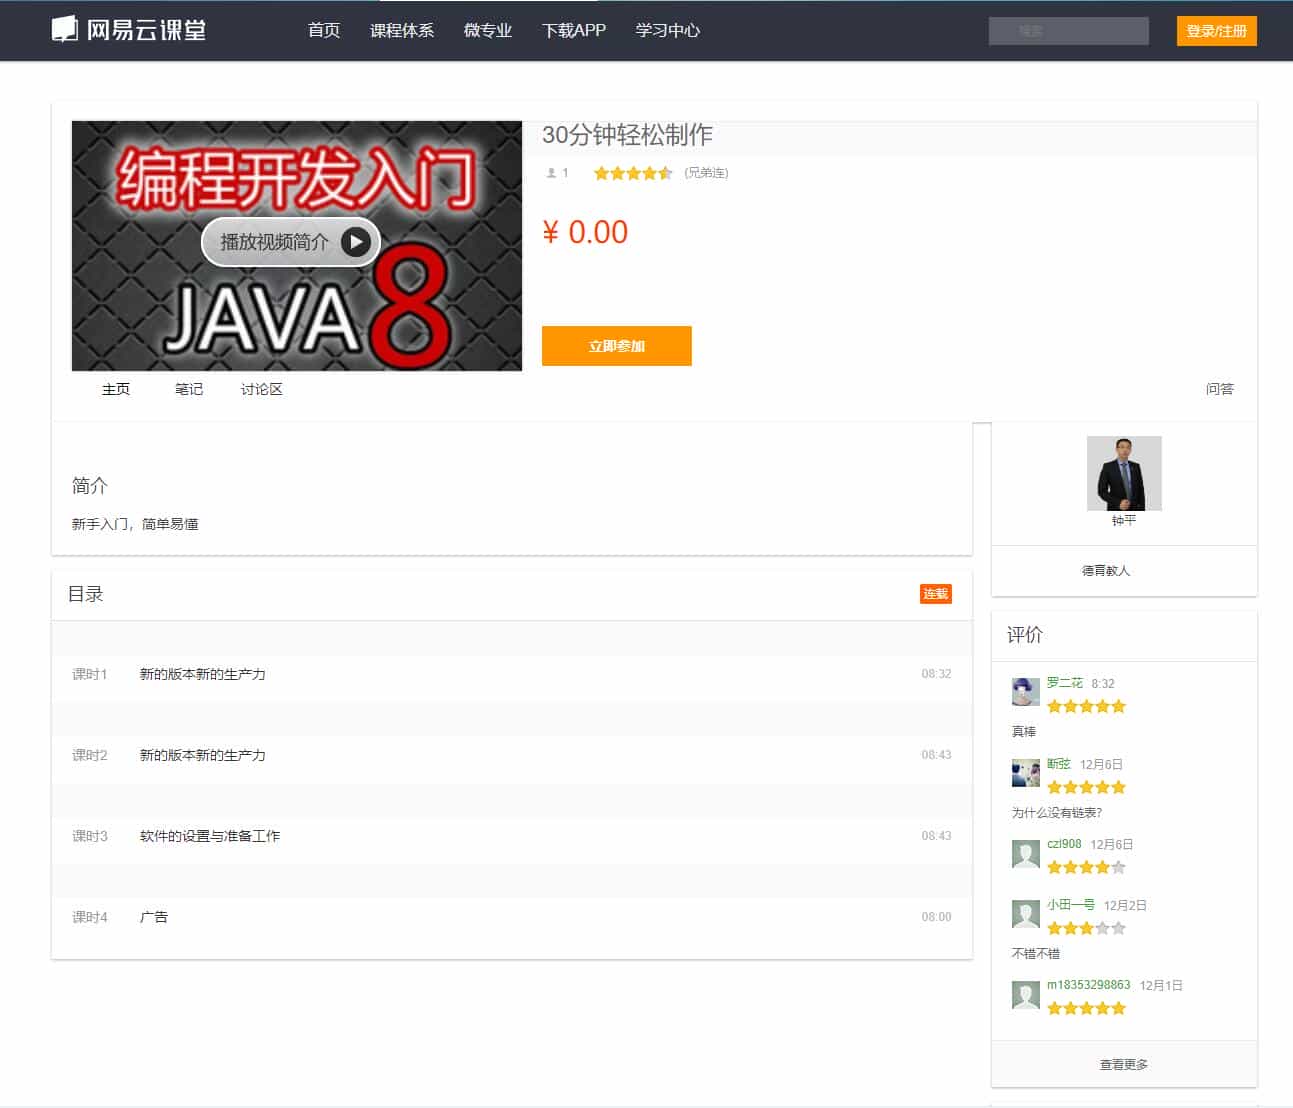Open the 讨论区 tab

pos(262,389)
